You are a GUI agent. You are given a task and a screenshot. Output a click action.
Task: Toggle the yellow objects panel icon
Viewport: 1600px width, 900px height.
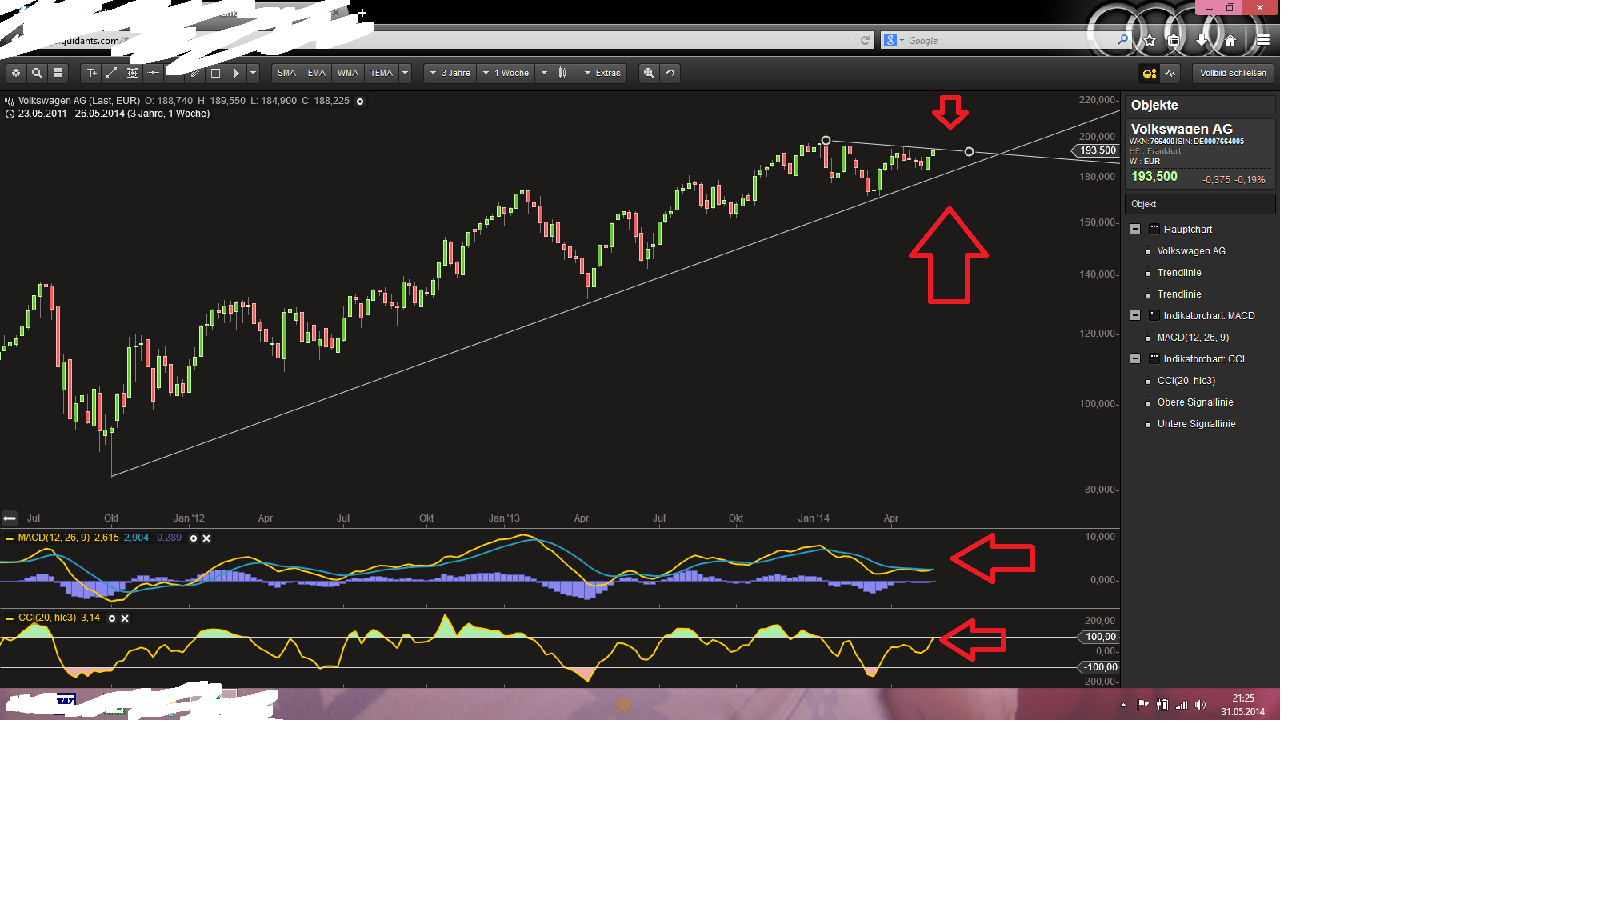tap(1149, 73)
